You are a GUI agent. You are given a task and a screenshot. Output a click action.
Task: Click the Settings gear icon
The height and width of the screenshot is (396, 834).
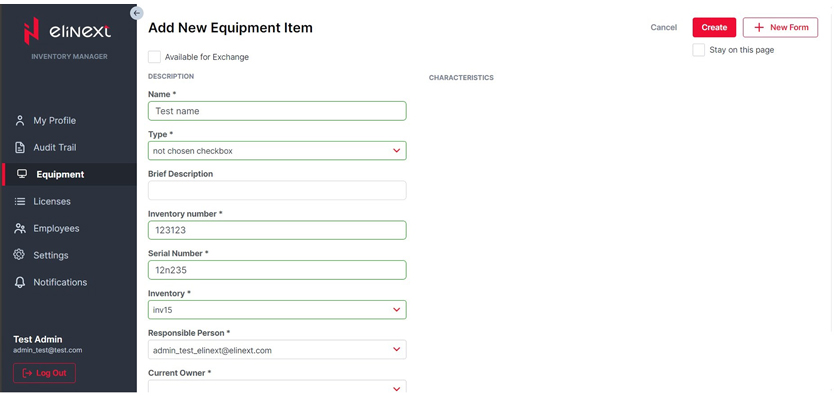pyautogui.click(x=20, y=255)
